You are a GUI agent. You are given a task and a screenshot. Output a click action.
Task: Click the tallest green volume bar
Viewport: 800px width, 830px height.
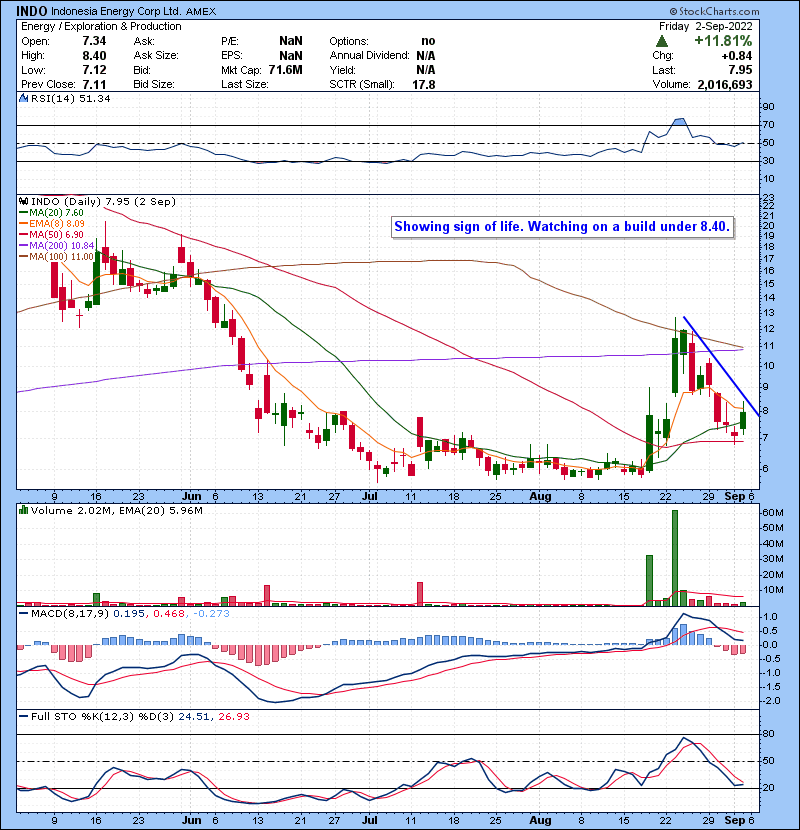(x=675, y=558)
